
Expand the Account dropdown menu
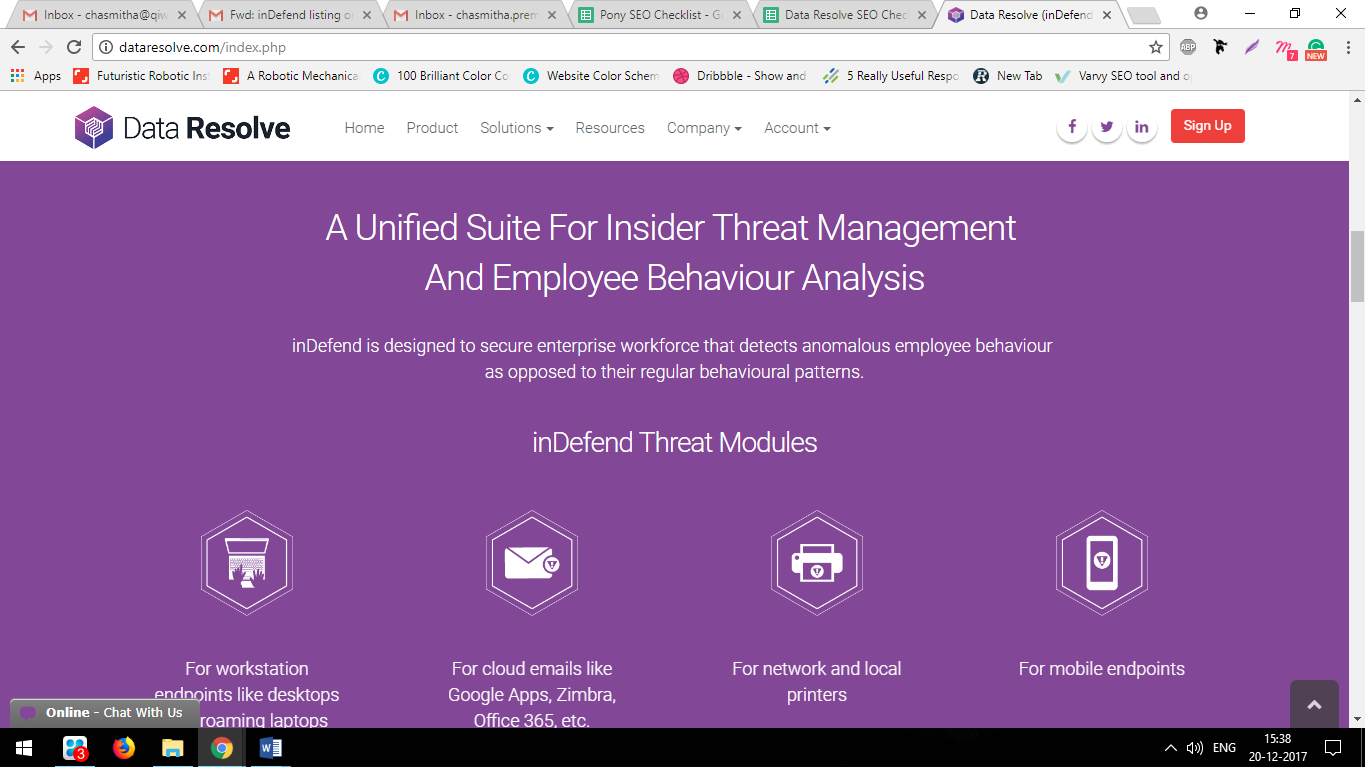pos(797,128)
